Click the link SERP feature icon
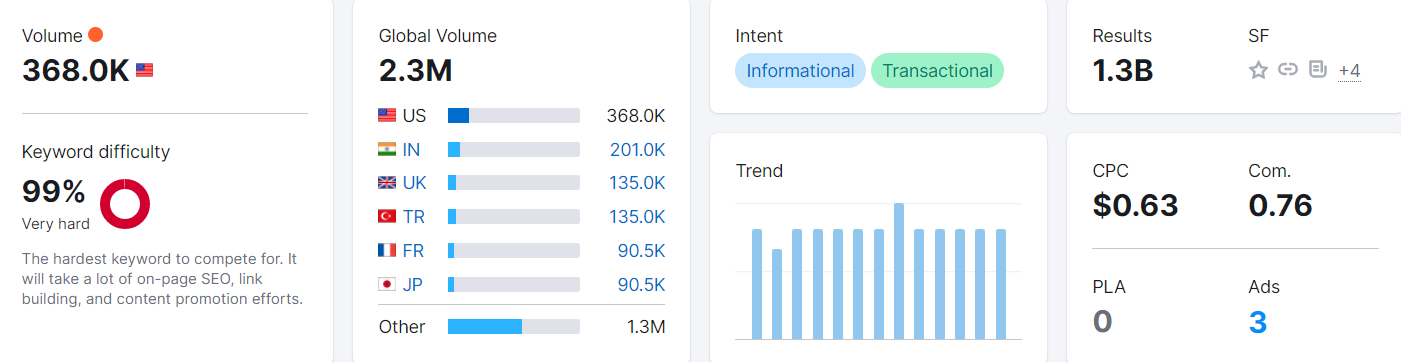This screenshot has height=362, width=1401. [1288, 70]
